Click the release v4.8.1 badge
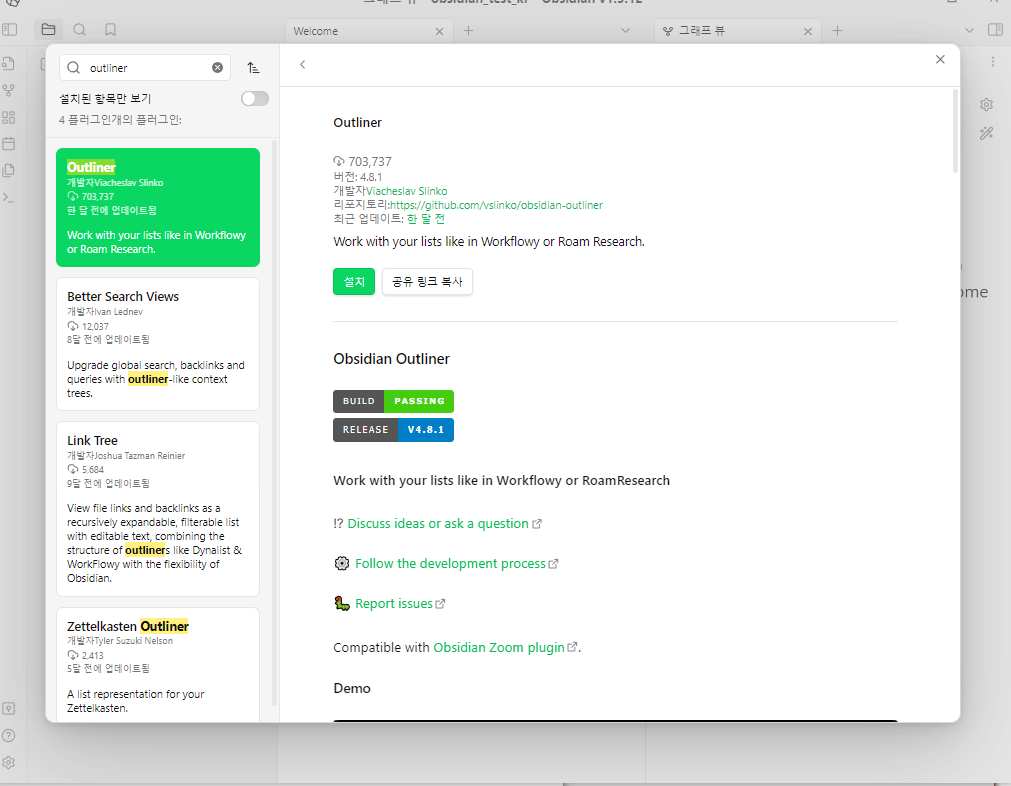Viewport: 1011px width, 786px height. pos(393,430)
